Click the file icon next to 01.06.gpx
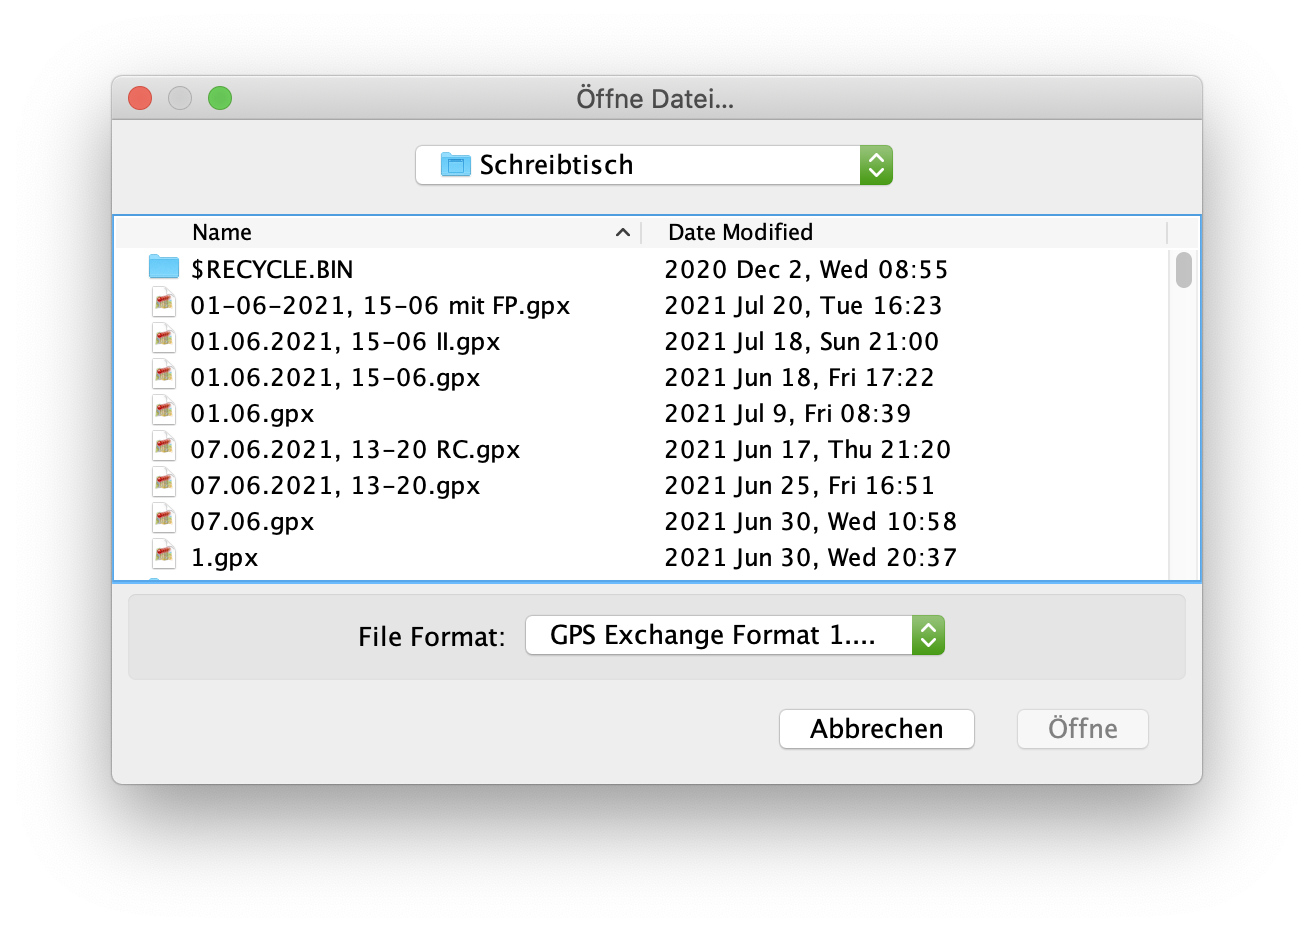This screenshot has height=932, width=1314. 164,411
